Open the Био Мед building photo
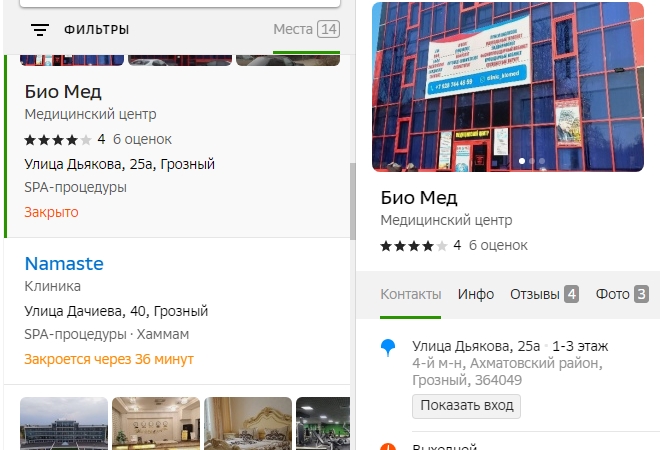Screen dimensions: 660x450 (508, 87)
